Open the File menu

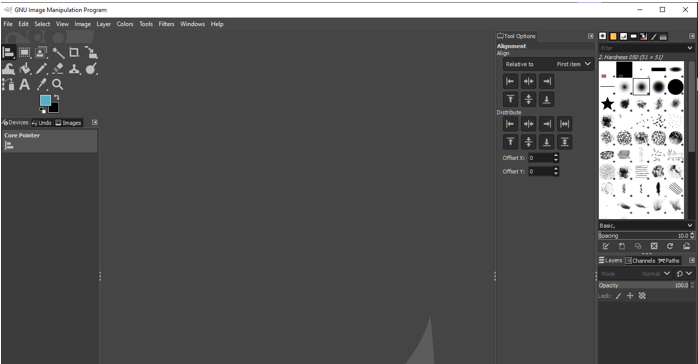click(x=8, y=24)
